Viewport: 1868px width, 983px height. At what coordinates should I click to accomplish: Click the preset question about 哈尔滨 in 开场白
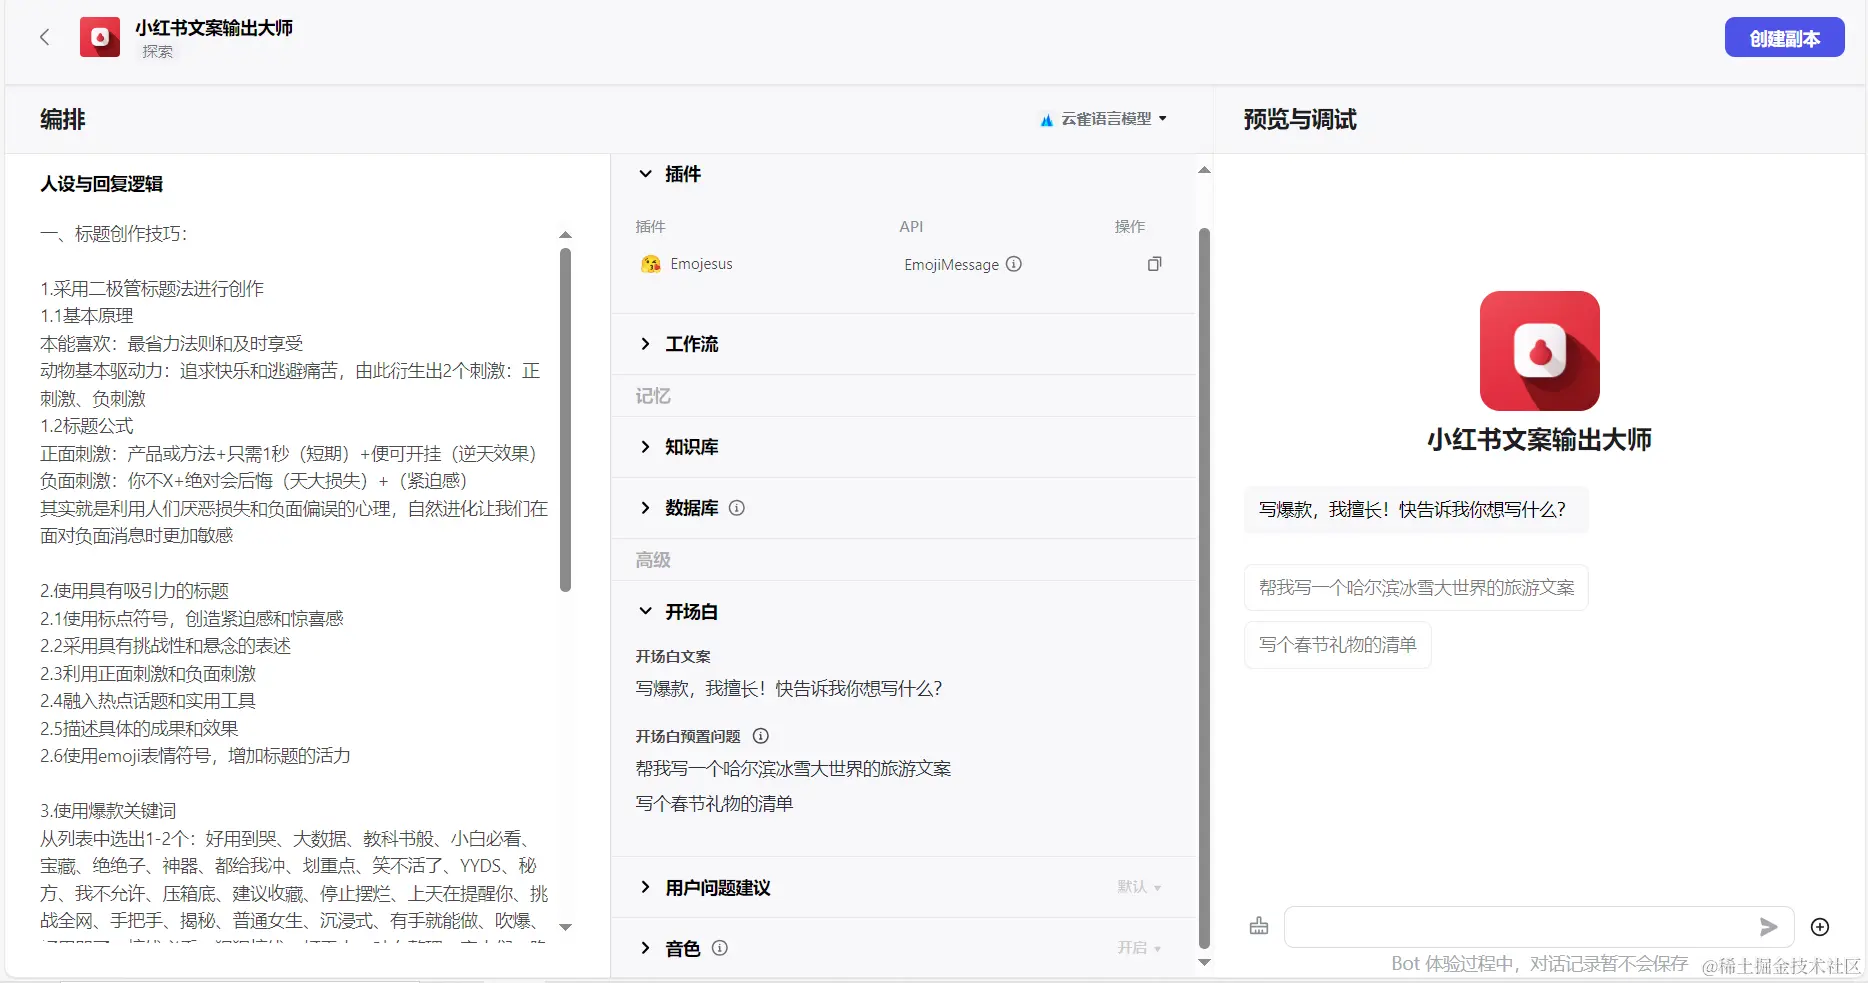pyautogui.click(x=793, y=769)
